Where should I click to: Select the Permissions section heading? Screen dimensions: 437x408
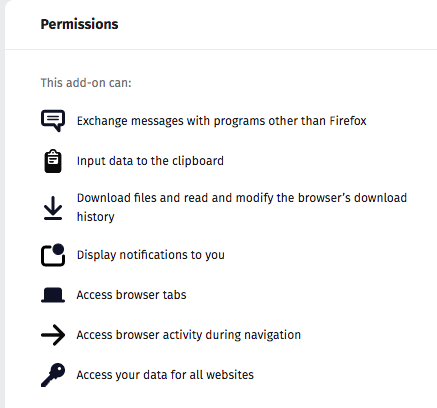point(79,24)
